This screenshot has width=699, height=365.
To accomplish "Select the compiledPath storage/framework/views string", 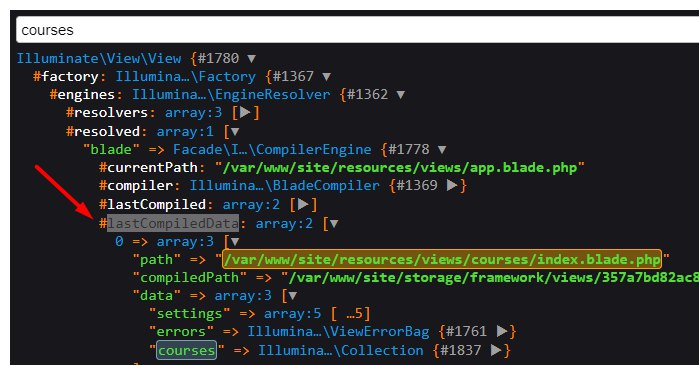I will (x=493, y=278).
